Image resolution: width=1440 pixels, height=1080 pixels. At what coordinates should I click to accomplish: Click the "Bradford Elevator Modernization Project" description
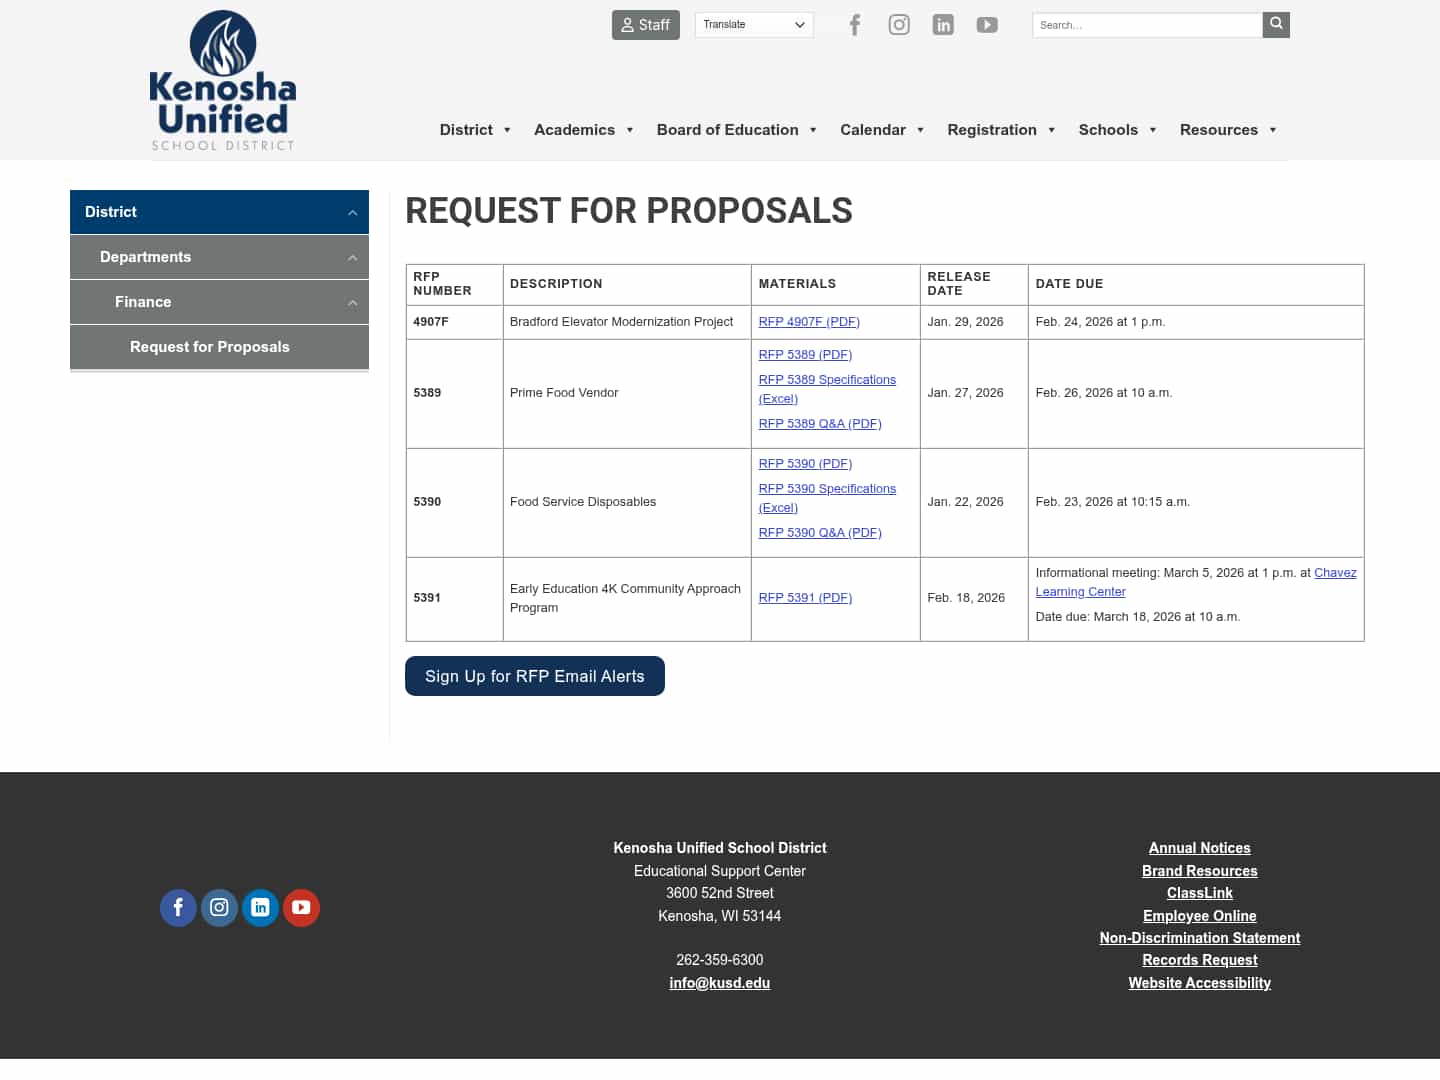point(621,322)
